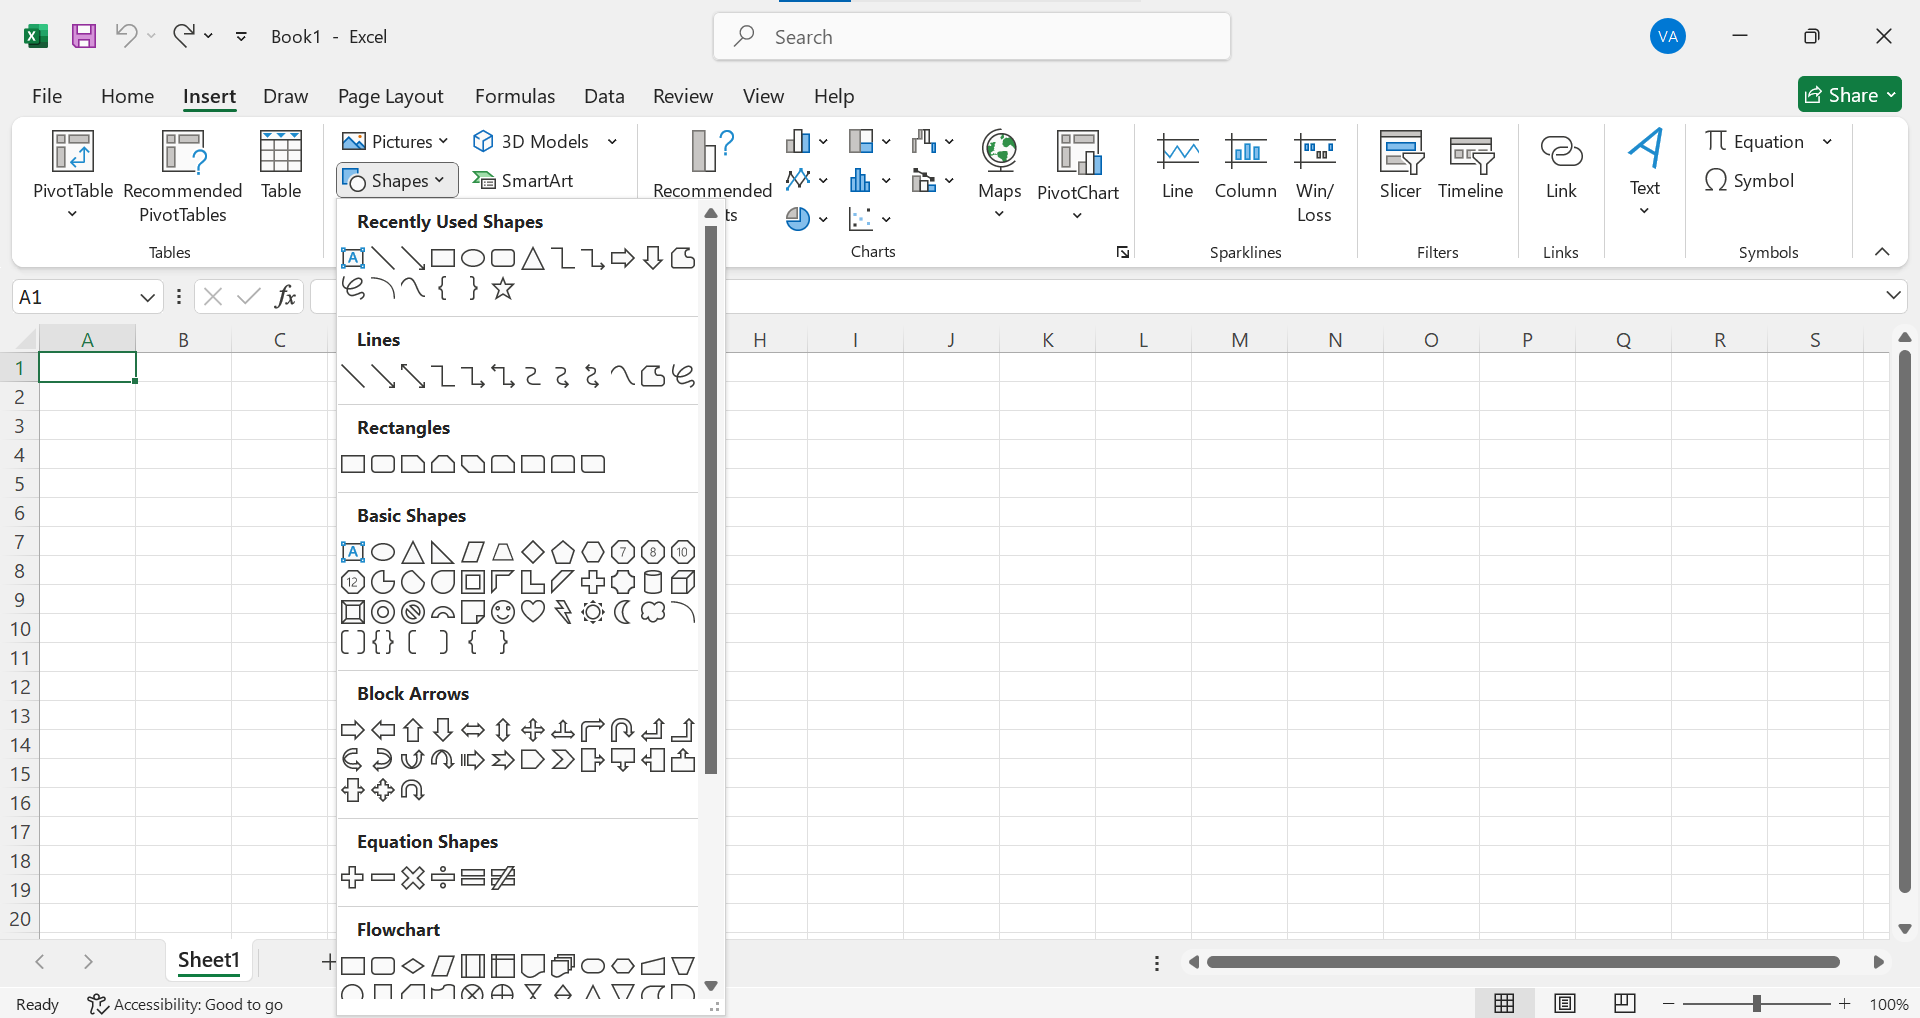Switch to the Formulas ribbon tab
The width and height of the screenshot is (1920, 1018).
[514, 96]
